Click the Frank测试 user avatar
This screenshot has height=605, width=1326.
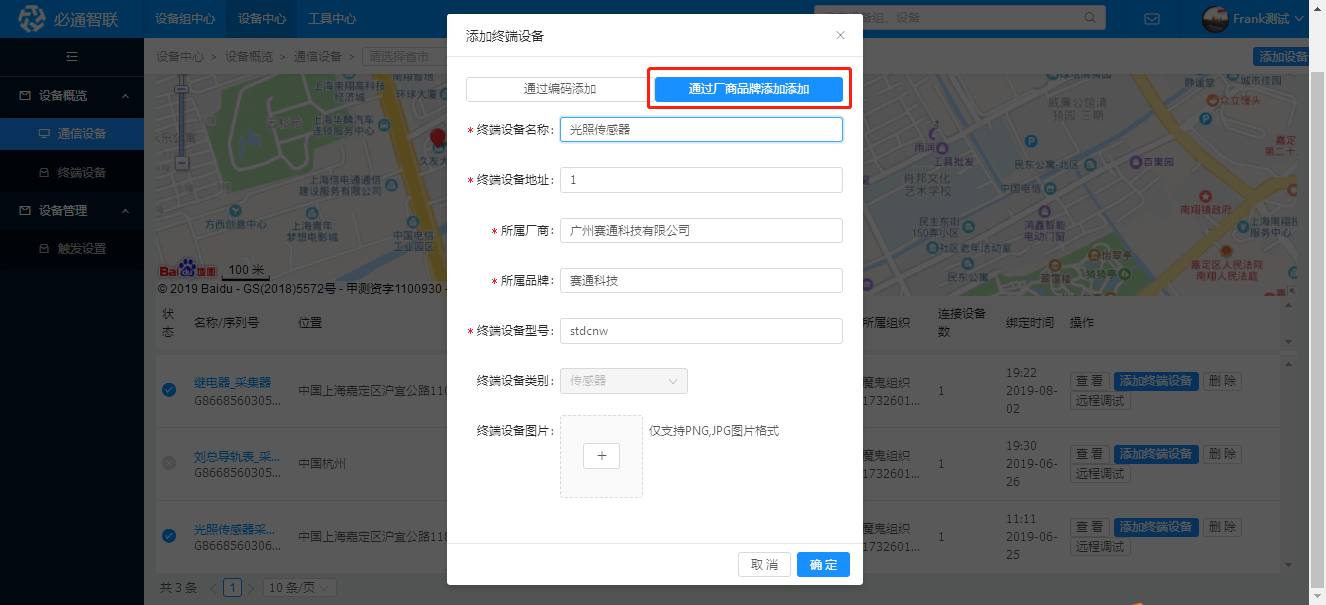point(1215,19)
